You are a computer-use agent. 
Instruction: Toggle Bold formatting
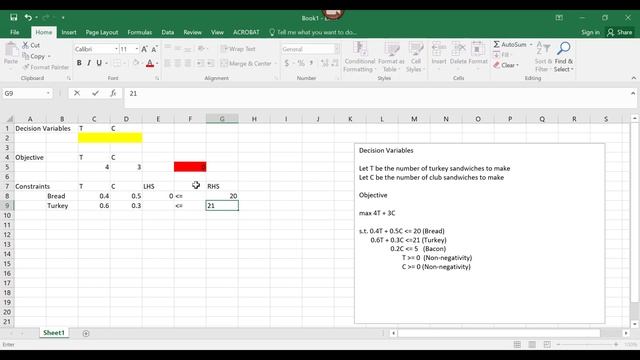click(79, 63)
